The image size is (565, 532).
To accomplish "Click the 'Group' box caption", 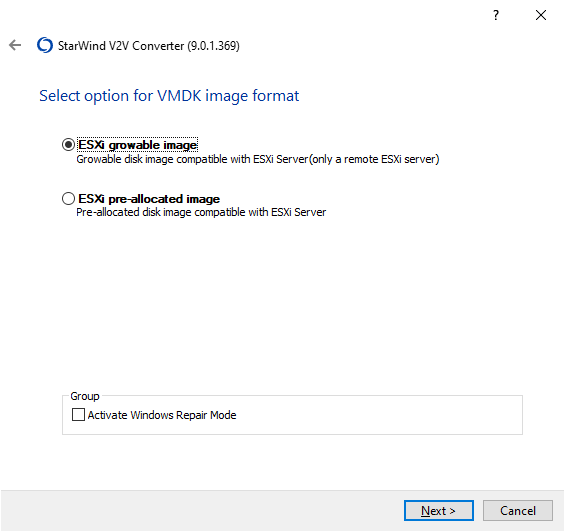I will (85, 396).
